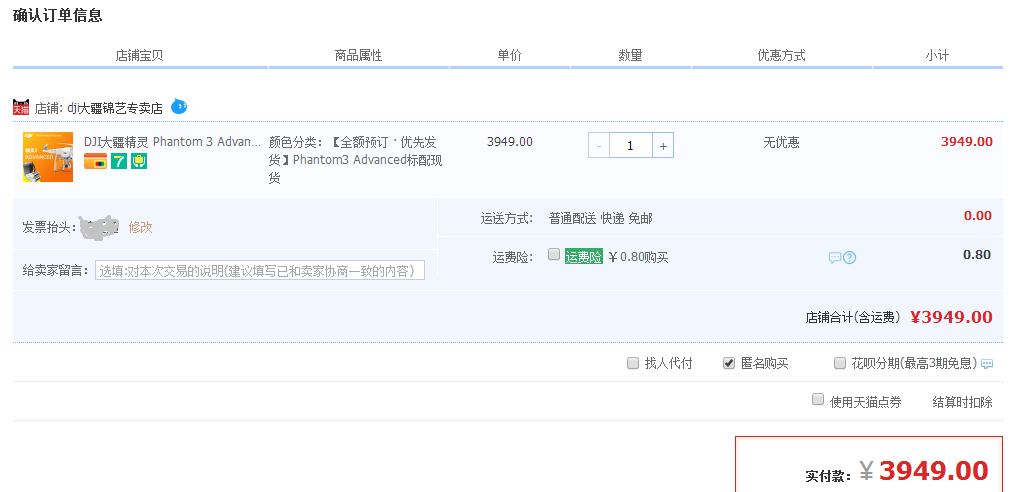
Task: Enable 花呗分期 installment checkbox
Action: point(840,363)
